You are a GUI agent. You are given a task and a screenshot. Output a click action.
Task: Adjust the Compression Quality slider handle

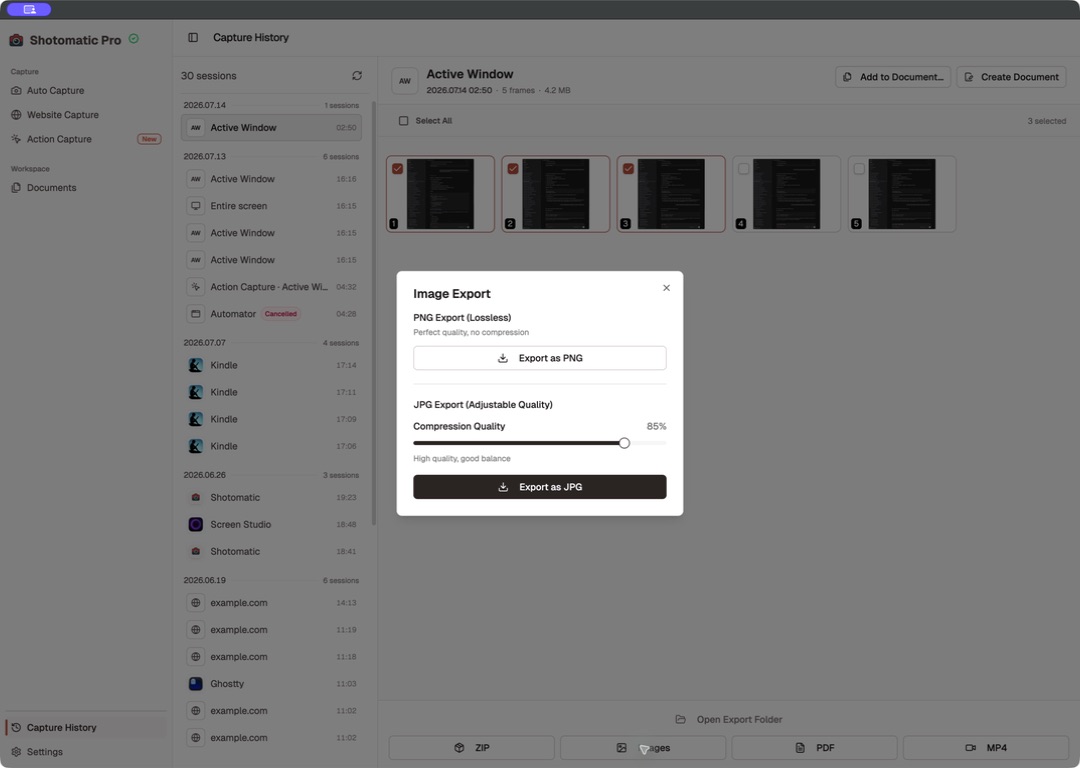click(624, 443)
